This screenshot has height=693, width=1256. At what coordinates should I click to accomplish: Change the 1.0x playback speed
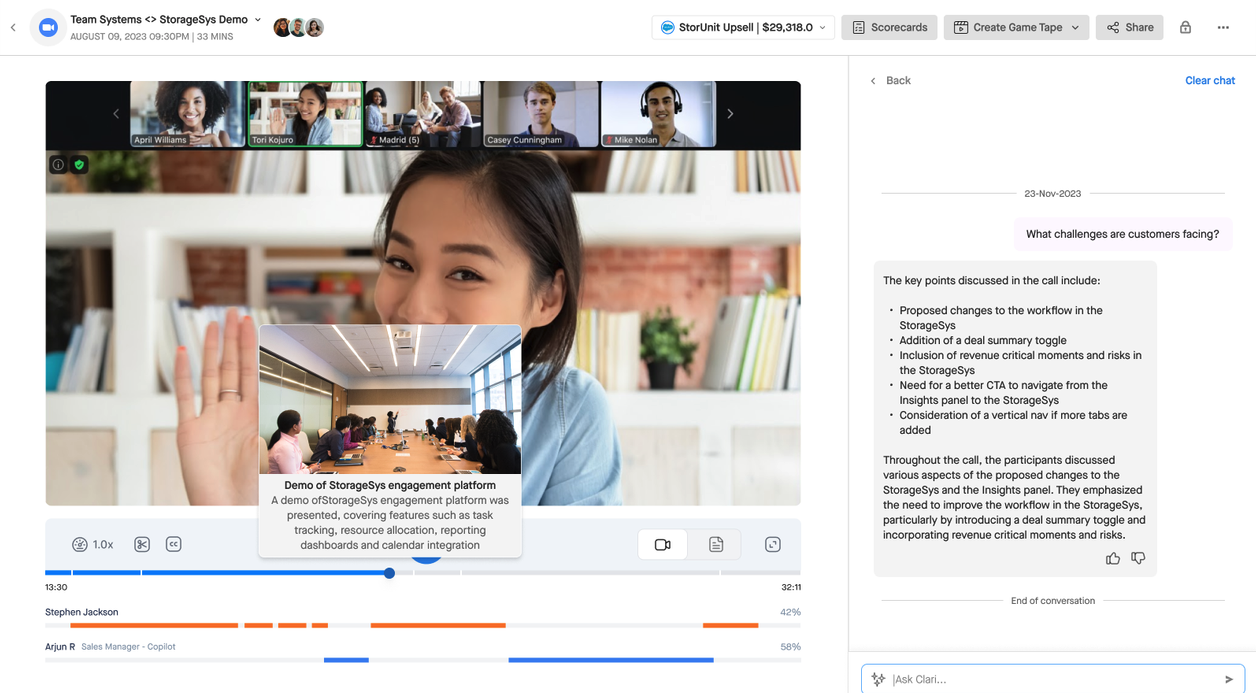[93, 544]
